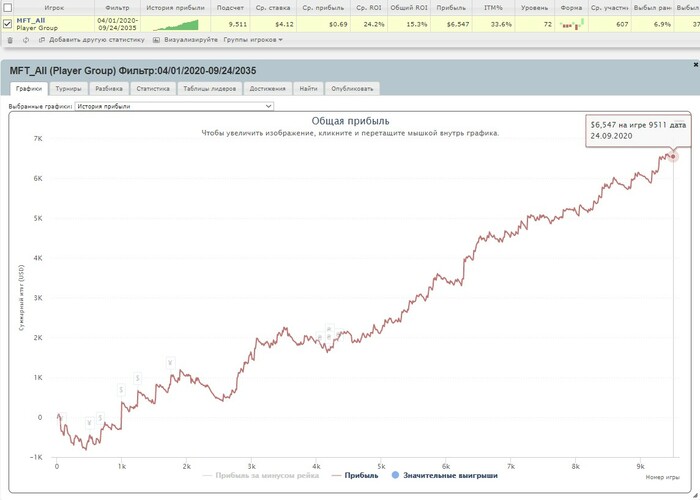Toggle the select-all checkbox in table header
700x500 pixels.
[7, 8]
